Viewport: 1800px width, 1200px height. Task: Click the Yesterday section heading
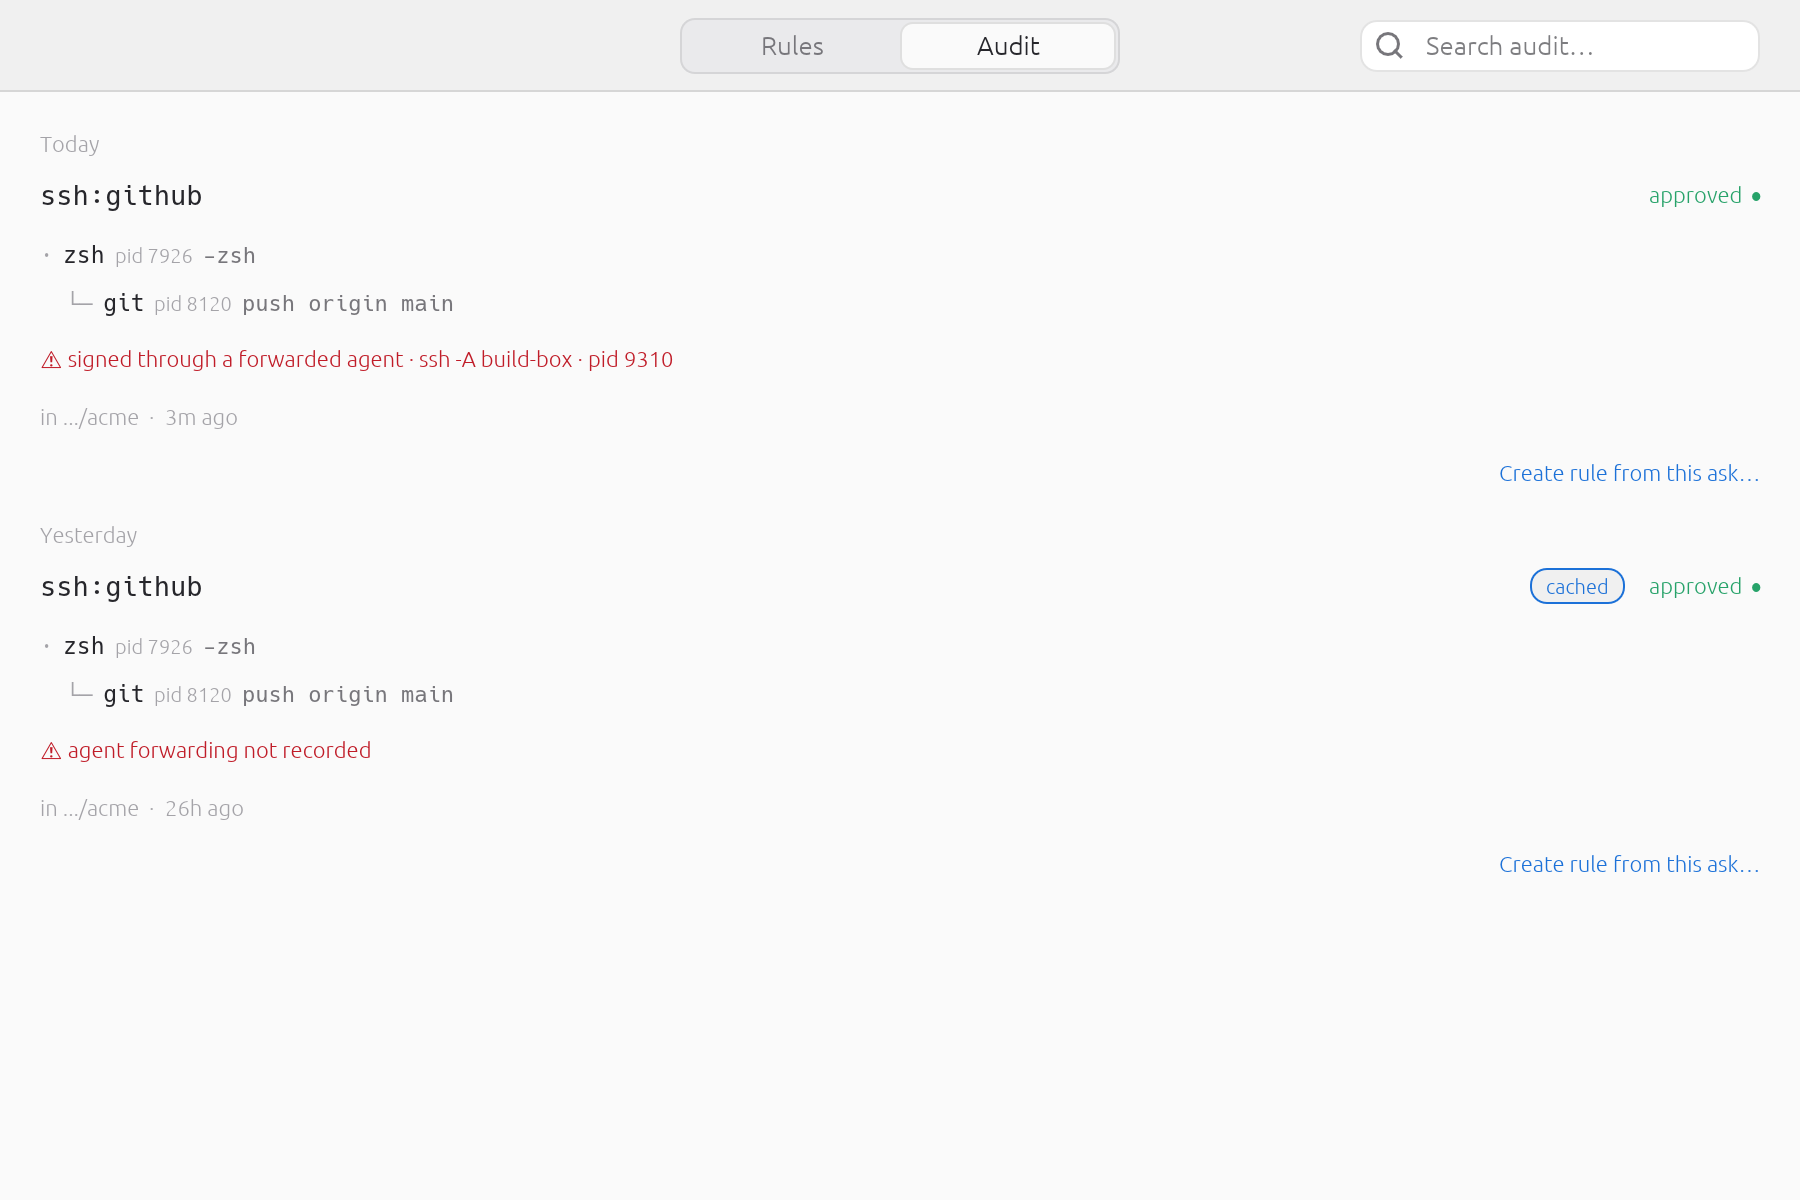pyautogui.click(x=89, y=535)
